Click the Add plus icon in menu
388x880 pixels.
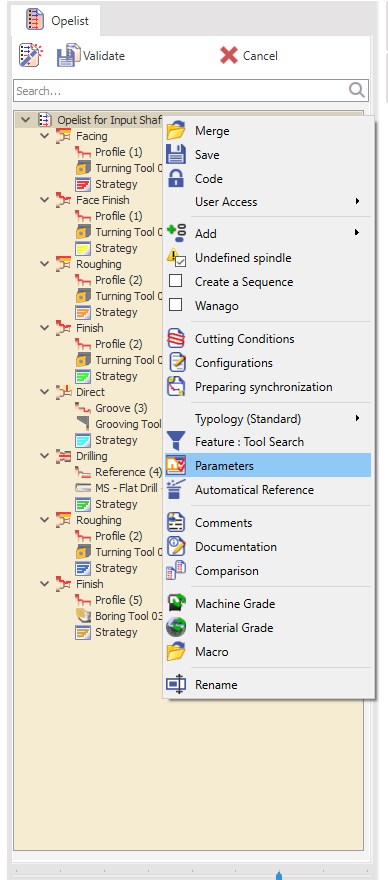[176, 233]
